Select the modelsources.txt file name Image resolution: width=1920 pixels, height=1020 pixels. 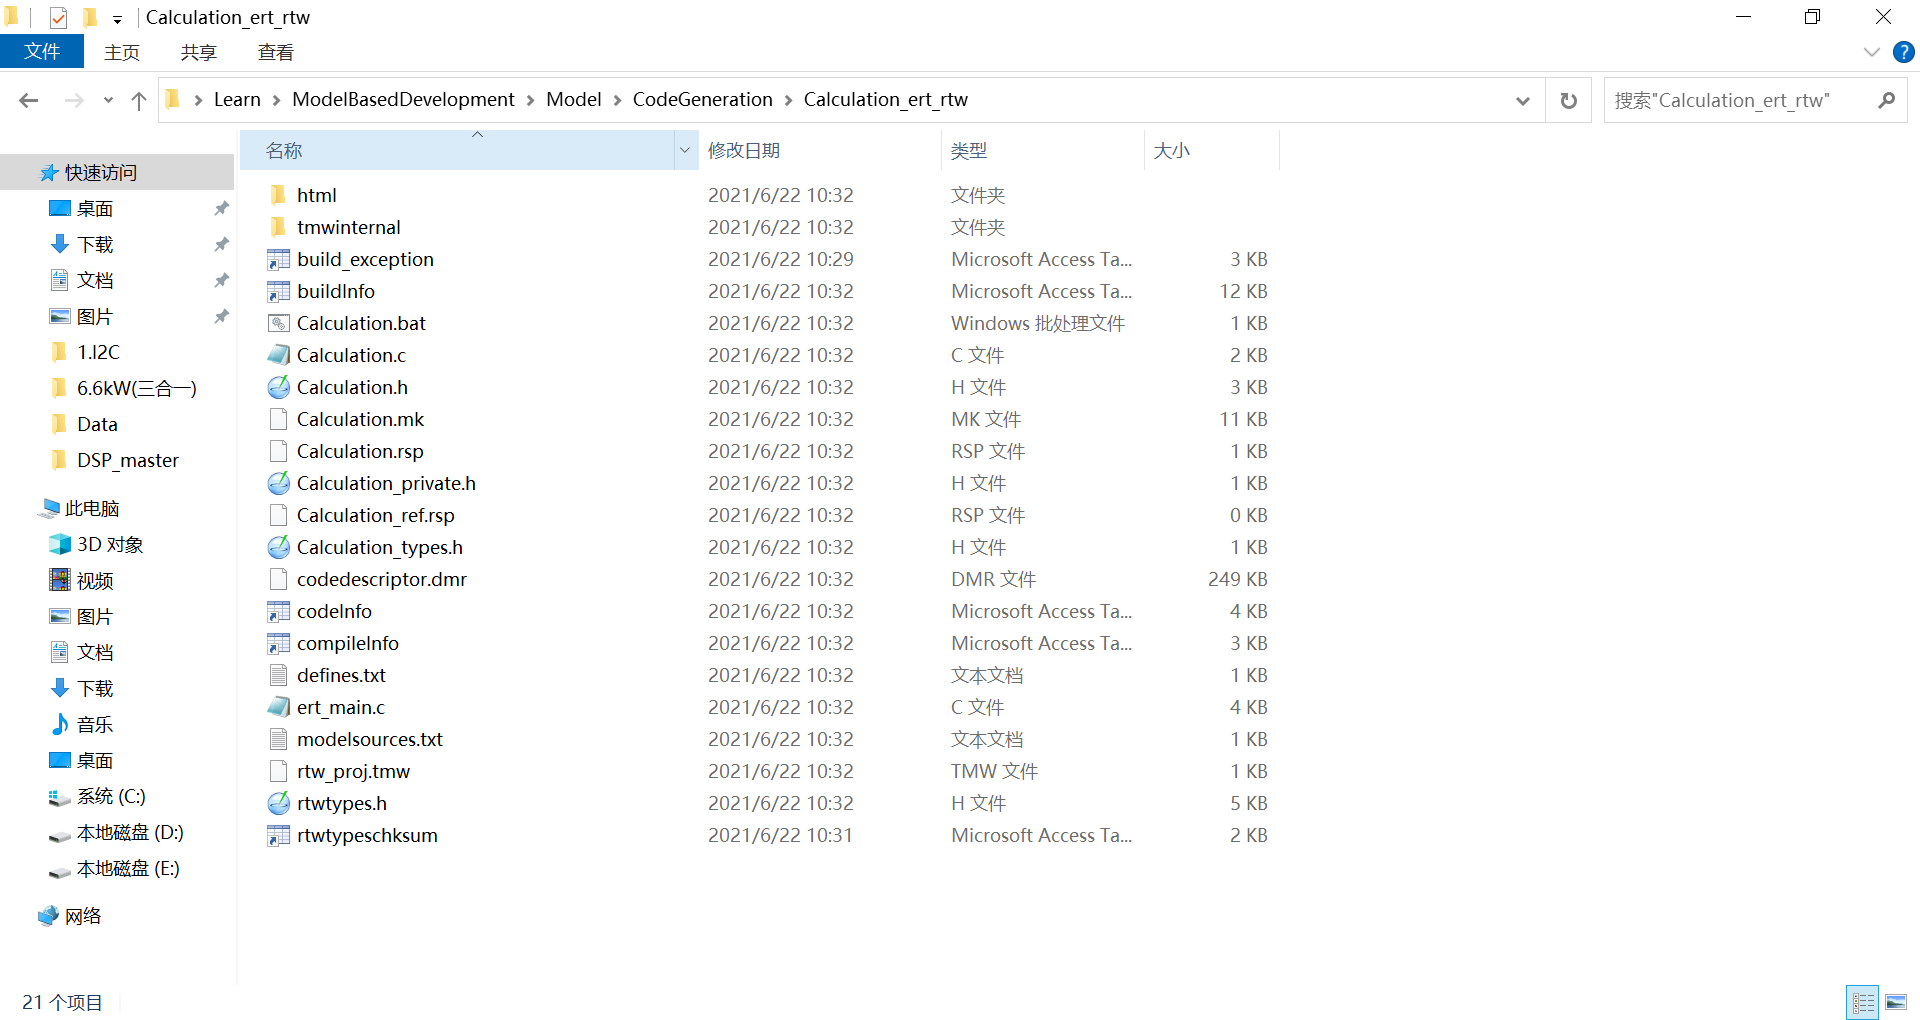[370, 739]
